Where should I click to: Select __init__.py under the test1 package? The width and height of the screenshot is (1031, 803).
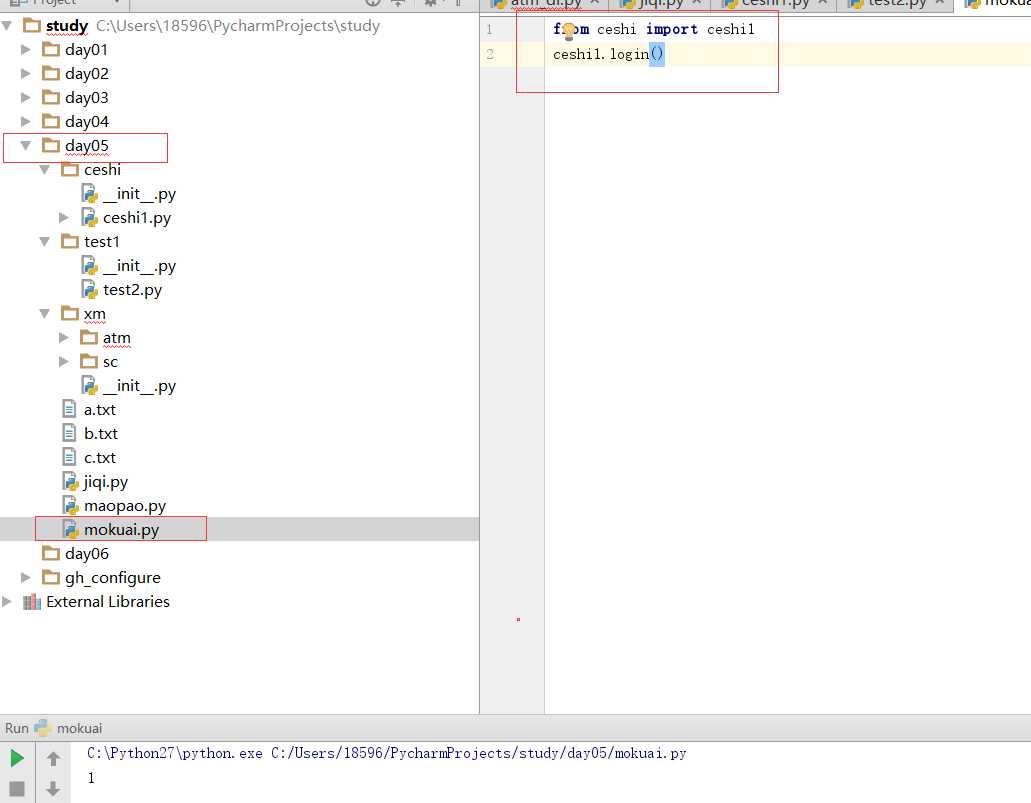(x=139, y=266)
